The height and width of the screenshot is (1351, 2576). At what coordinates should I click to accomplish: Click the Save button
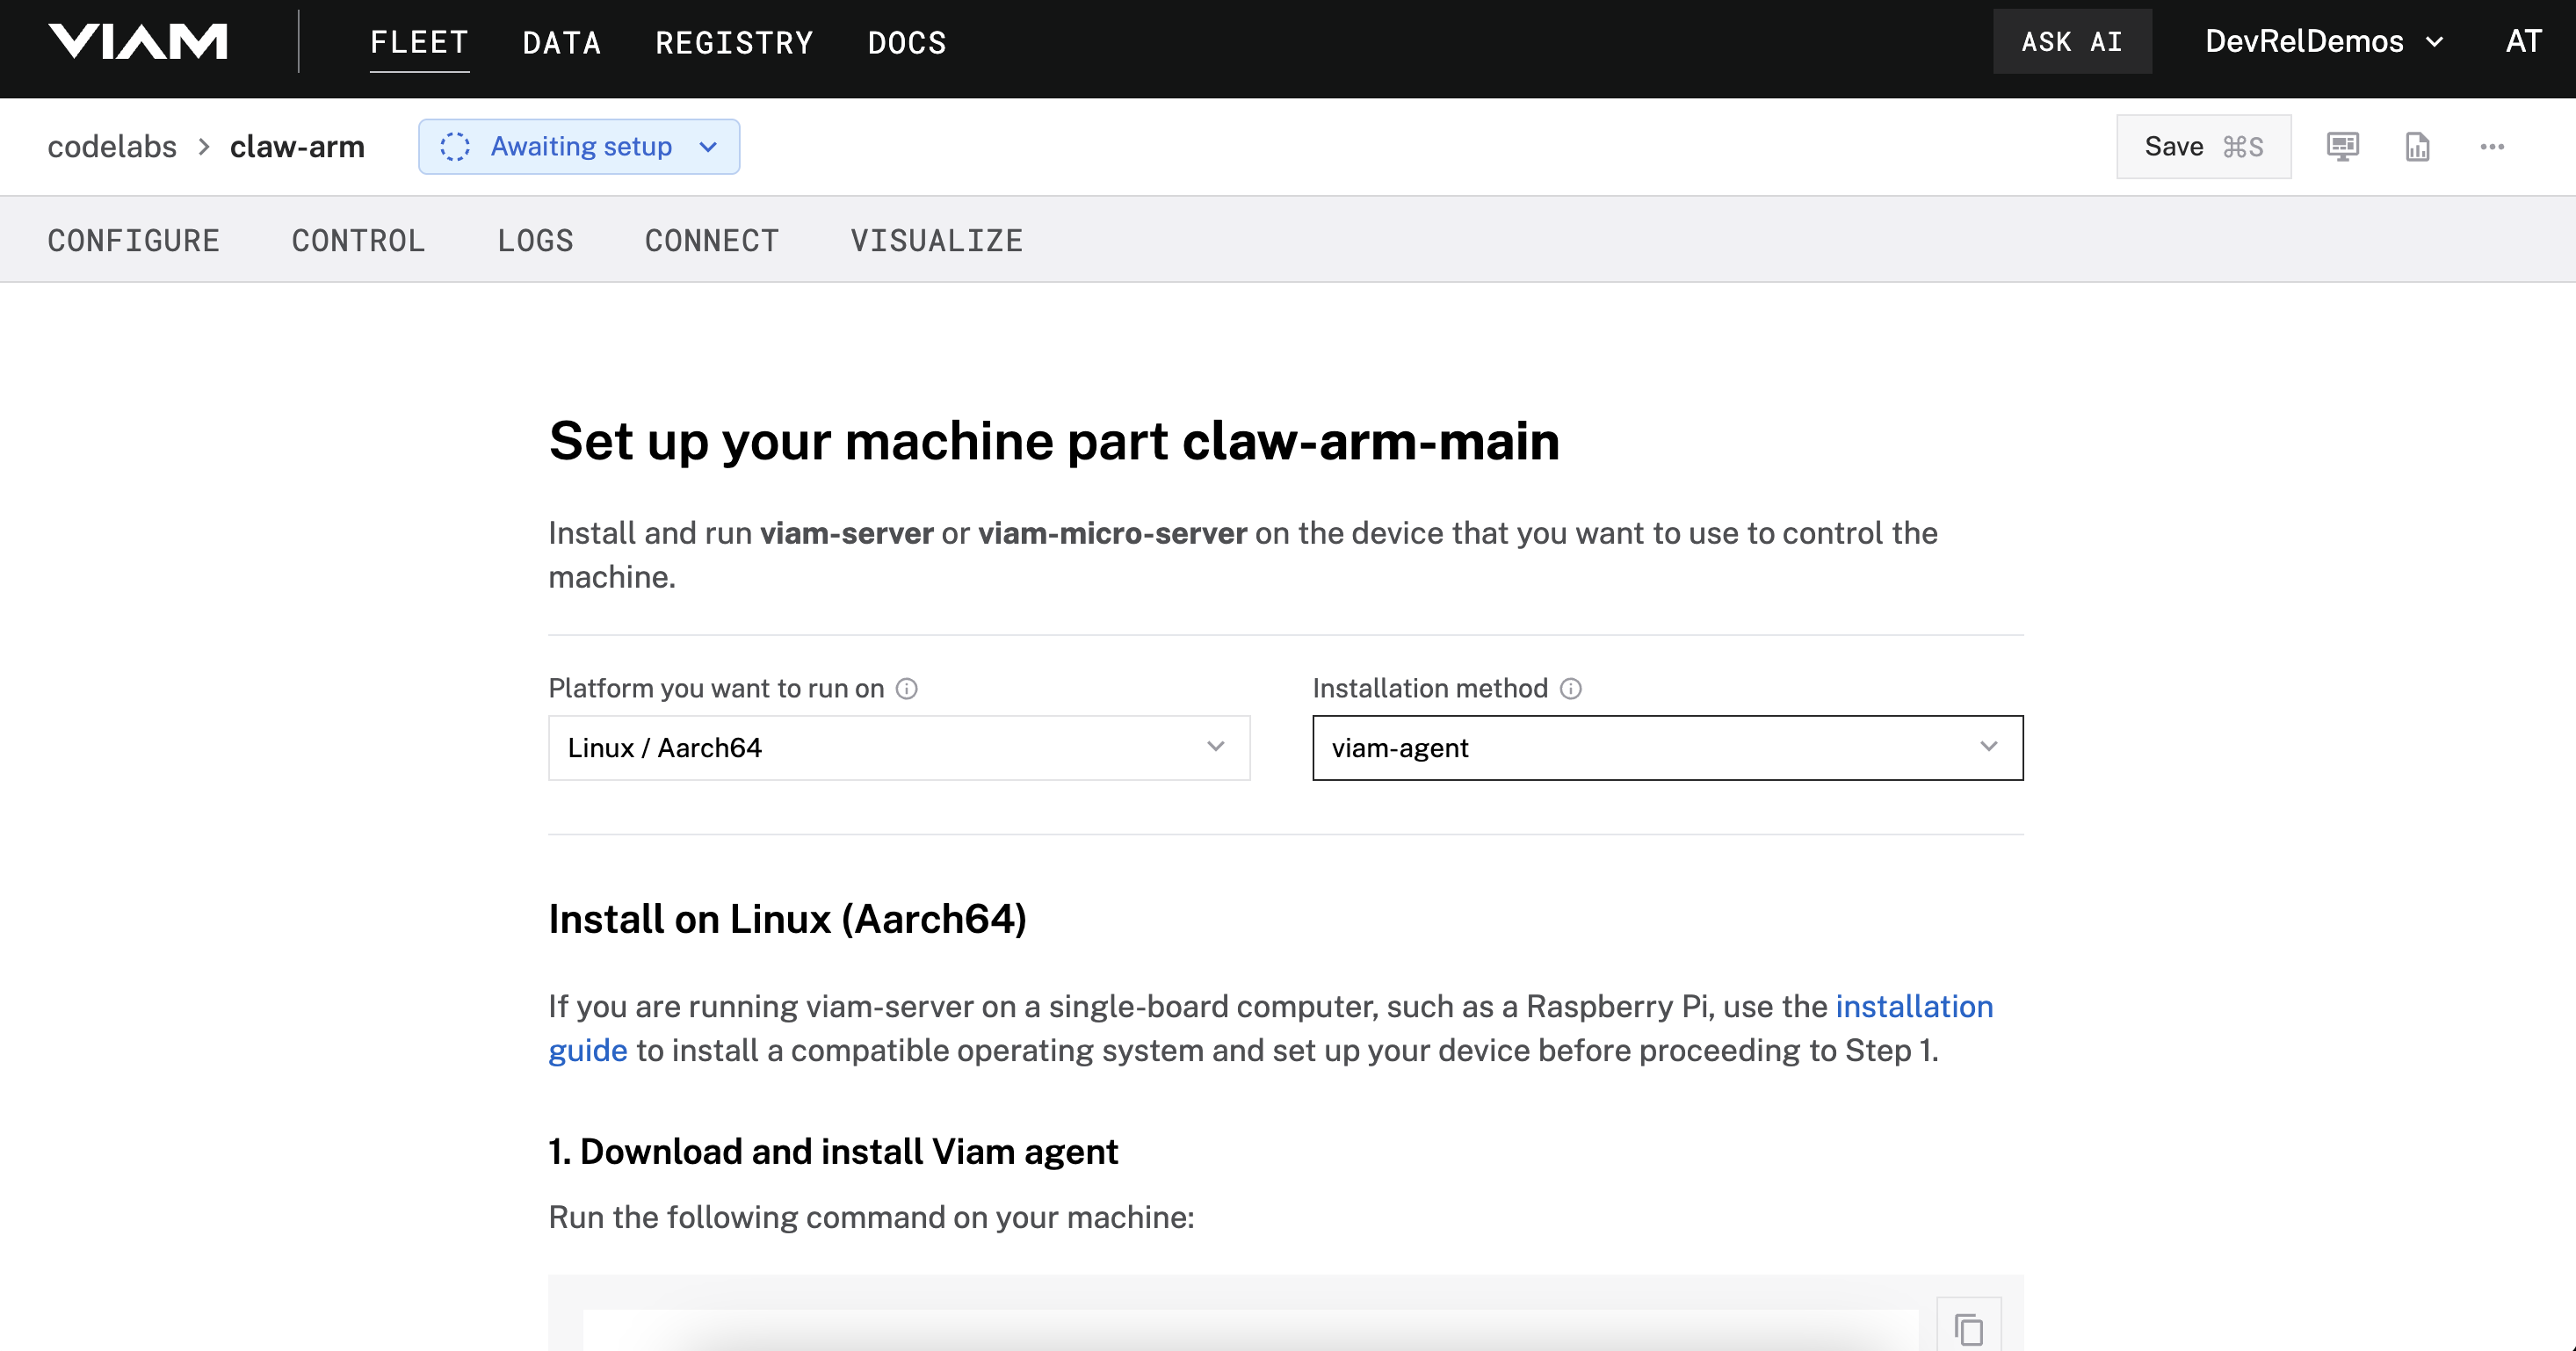[2204, 147]
